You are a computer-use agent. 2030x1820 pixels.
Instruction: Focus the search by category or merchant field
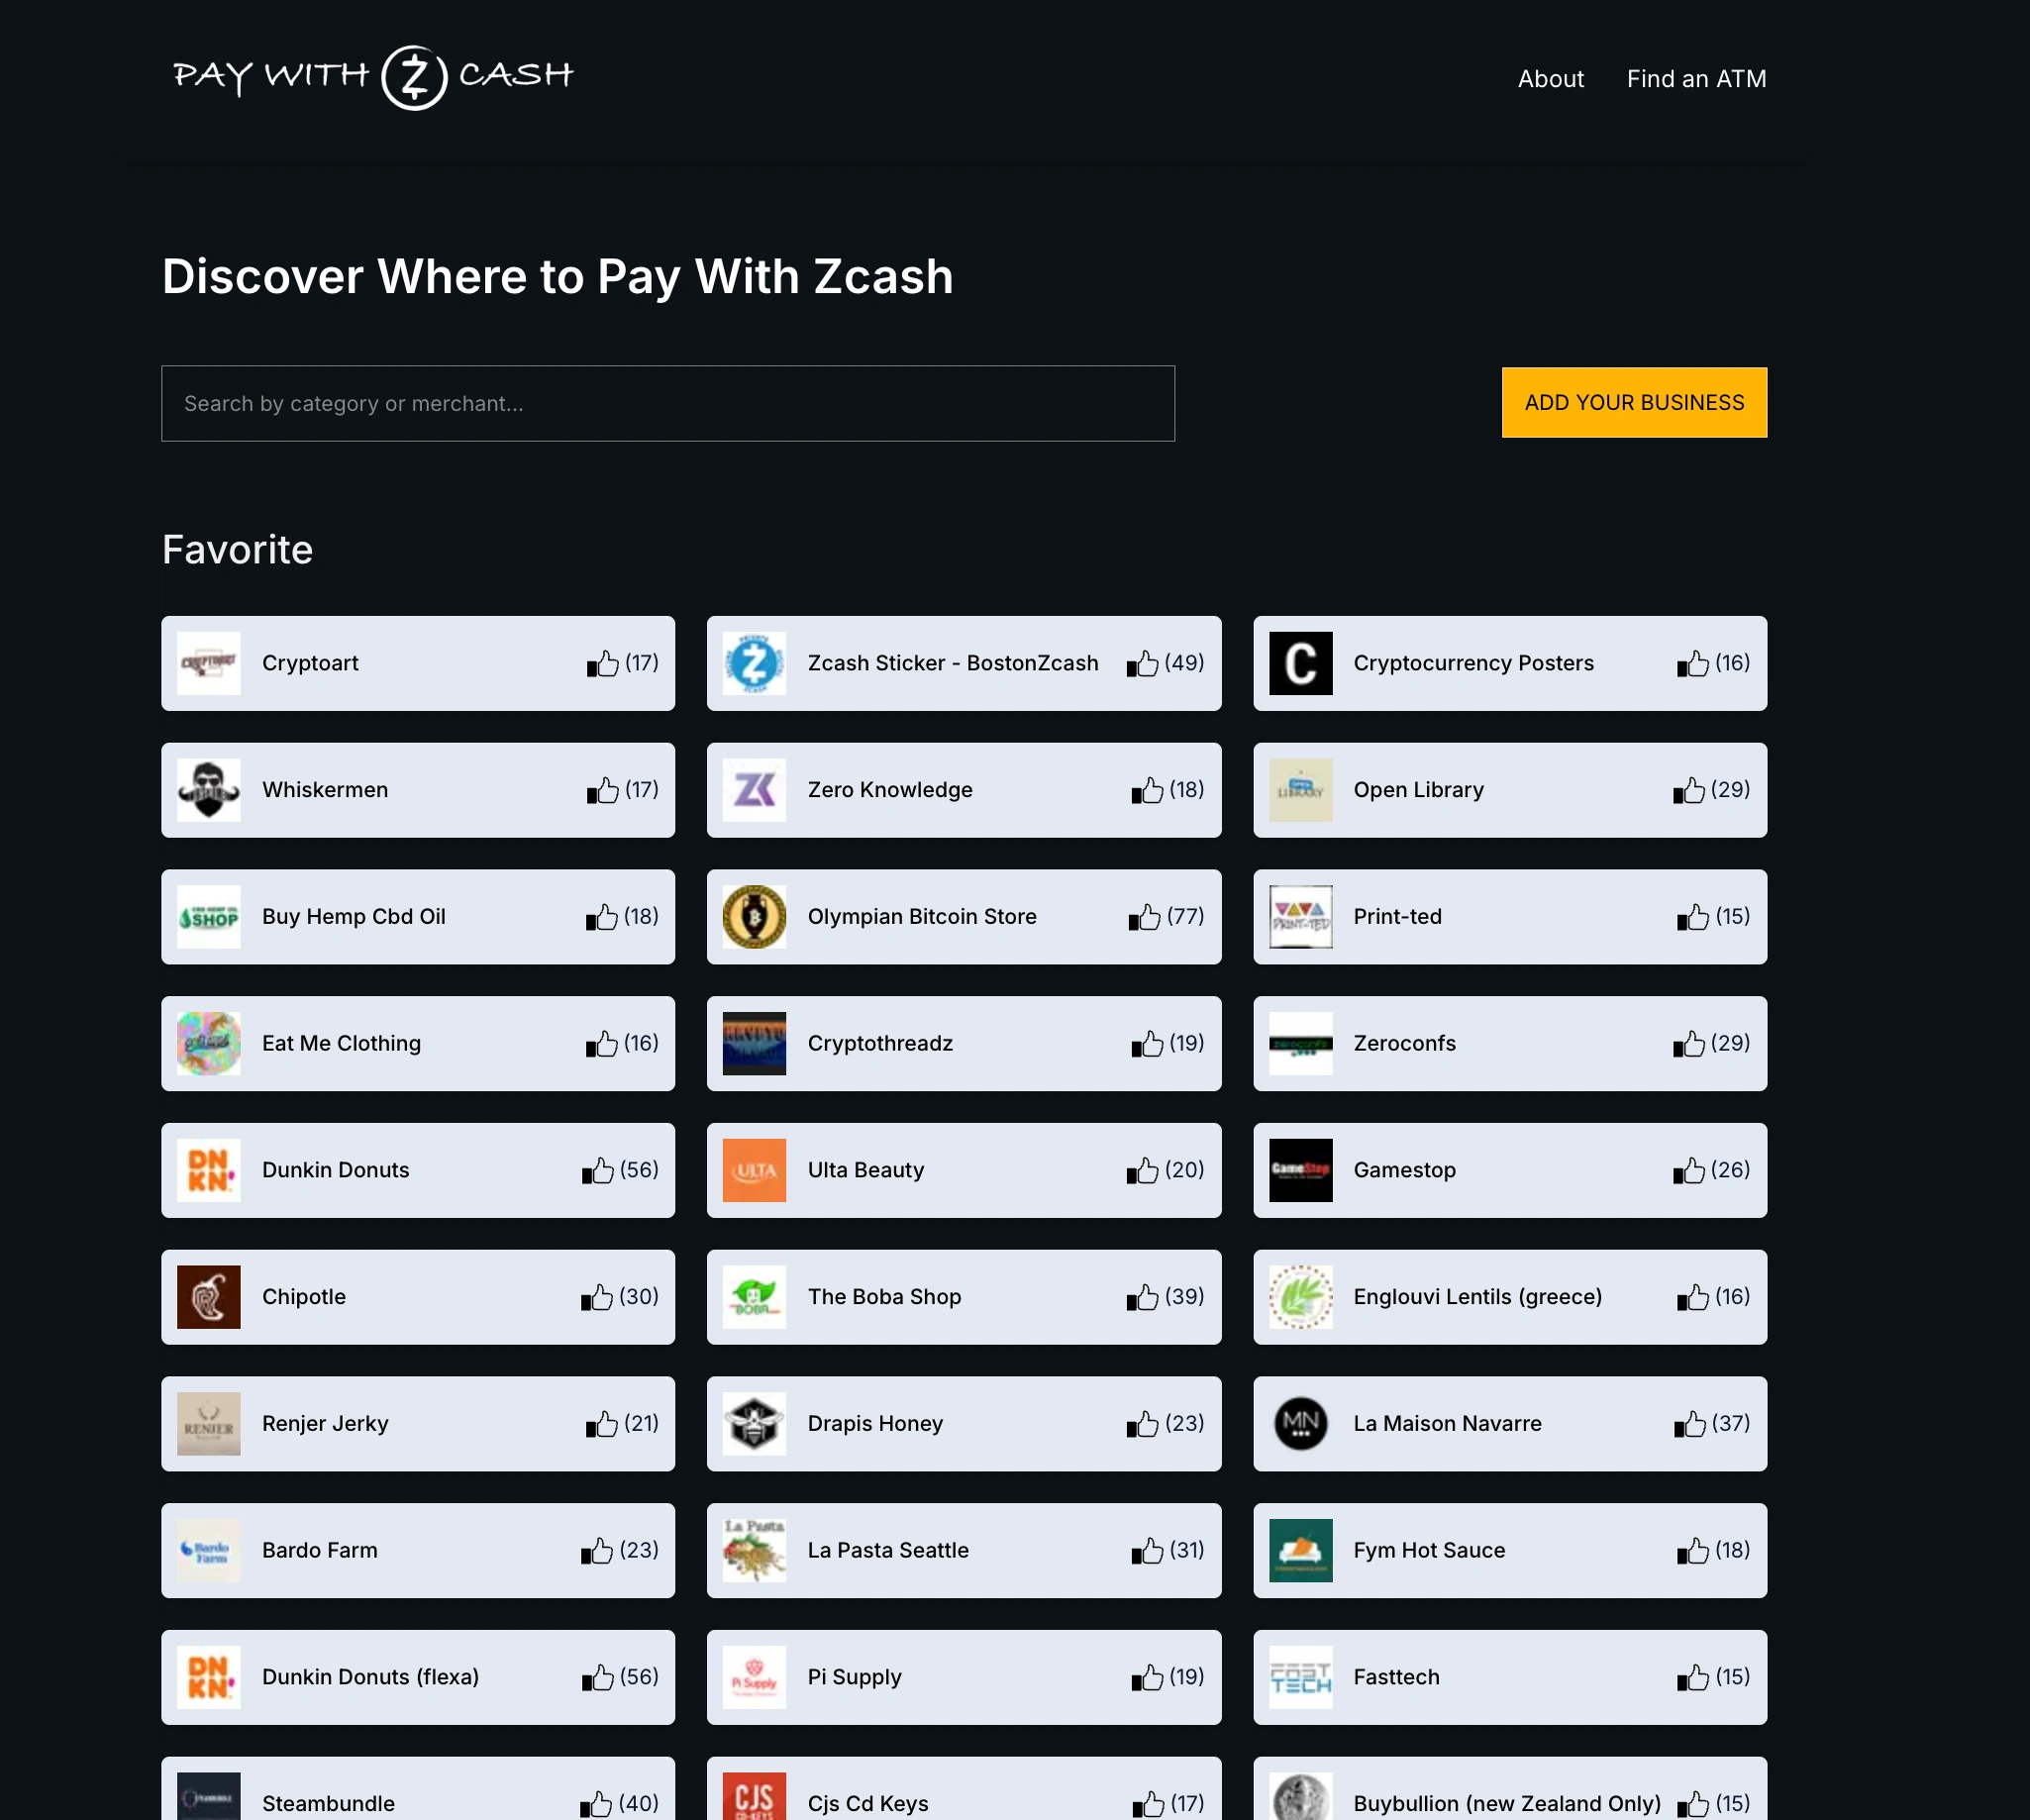(667, 404)
